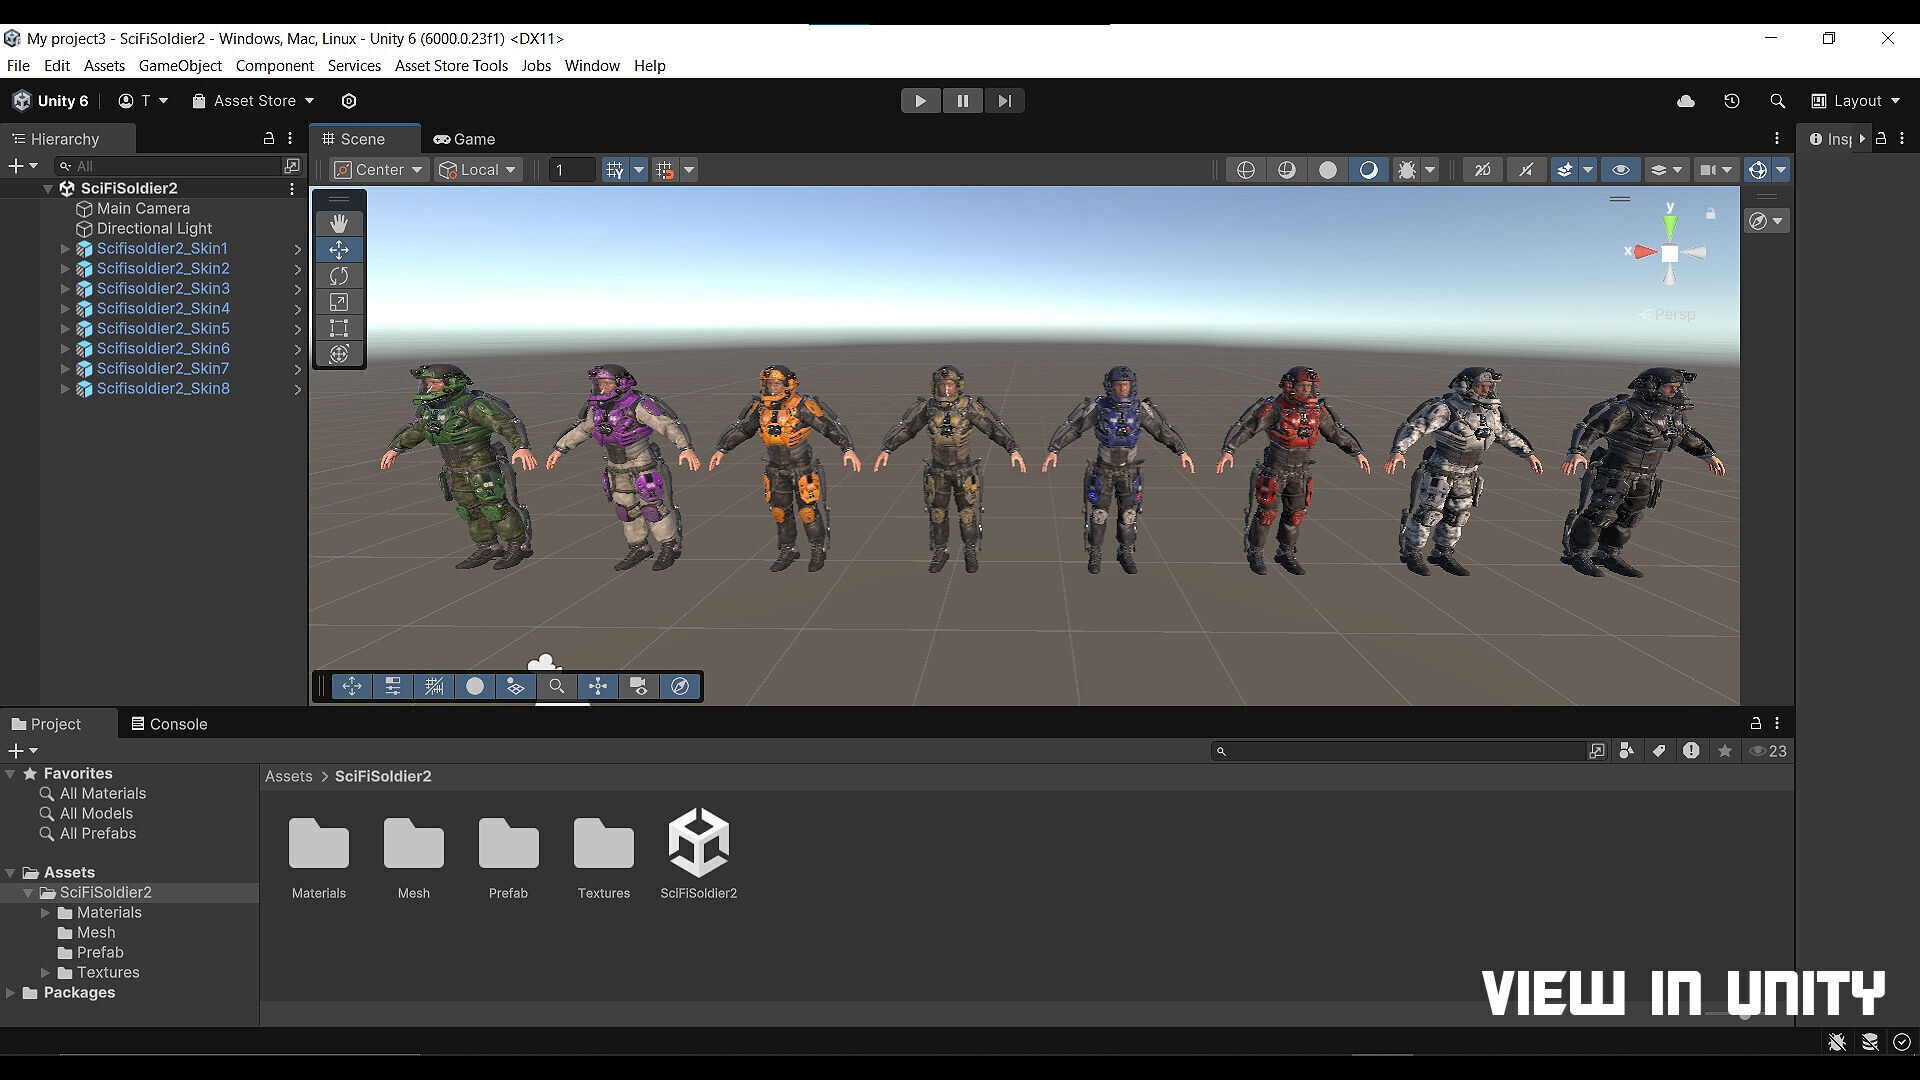1920x1080 pixels.
Task: Open the account T dropdown
Action: click(x=143, y=101)
